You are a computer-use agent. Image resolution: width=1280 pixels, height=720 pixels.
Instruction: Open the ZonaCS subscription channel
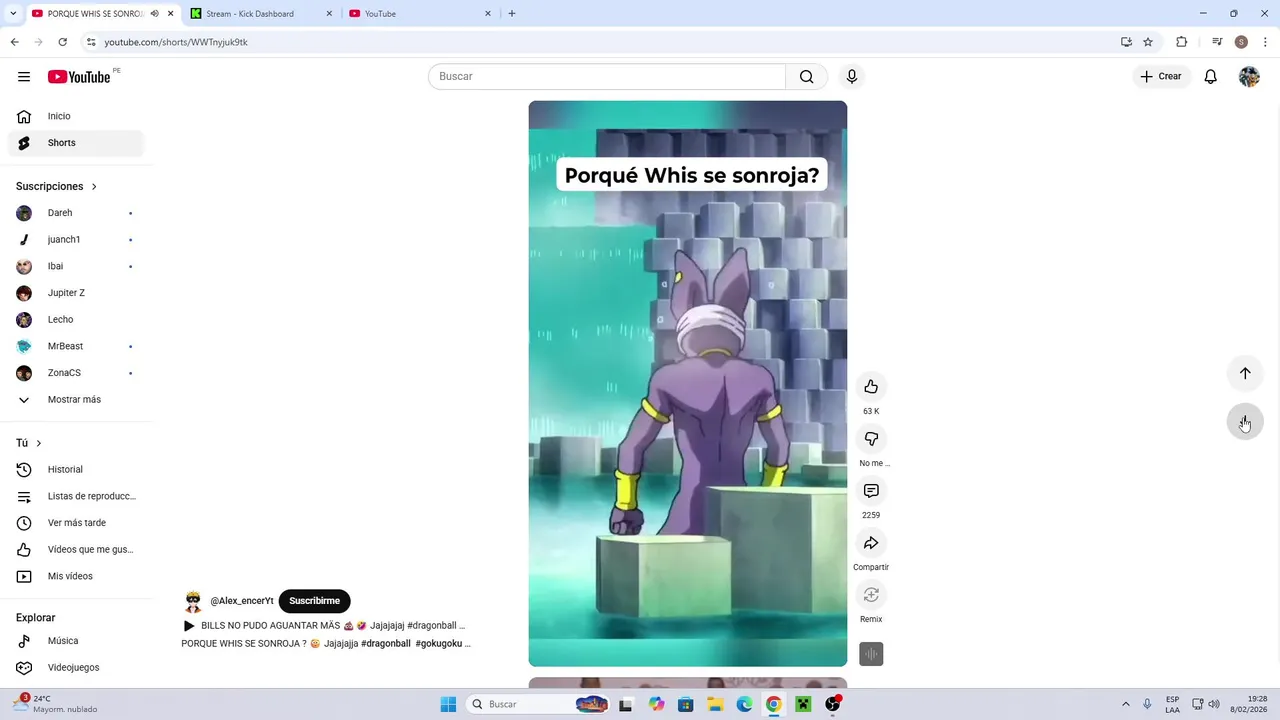(x=76, y=373)
